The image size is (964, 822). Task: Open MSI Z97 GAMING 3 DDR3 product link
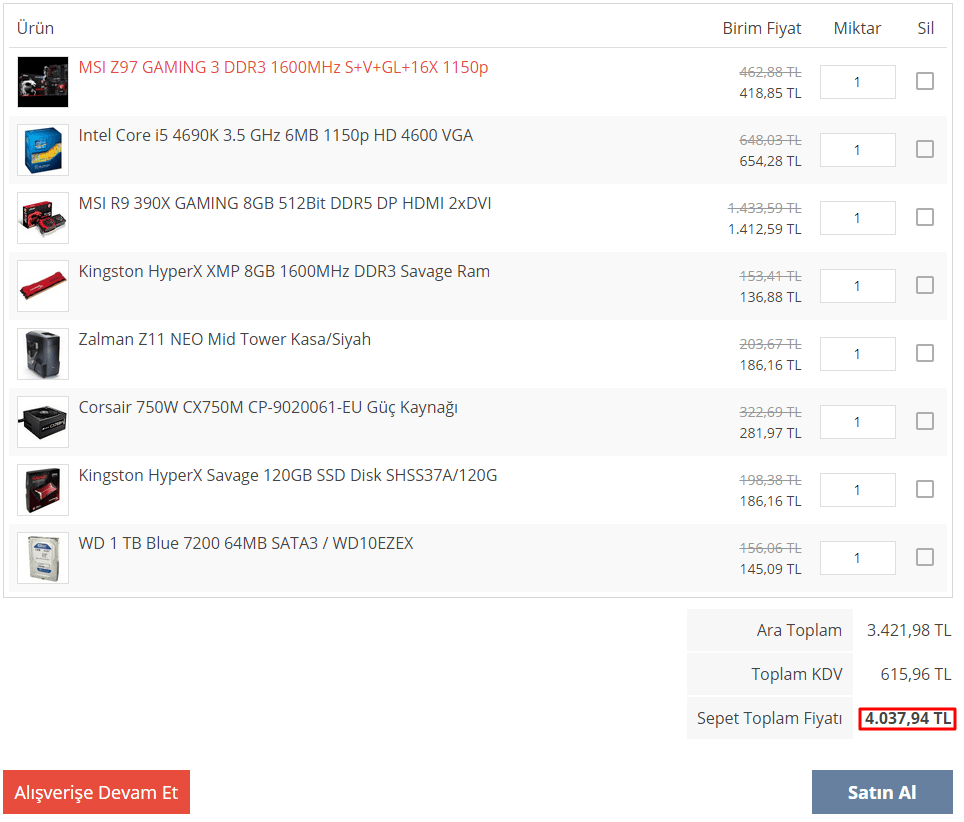283,67
